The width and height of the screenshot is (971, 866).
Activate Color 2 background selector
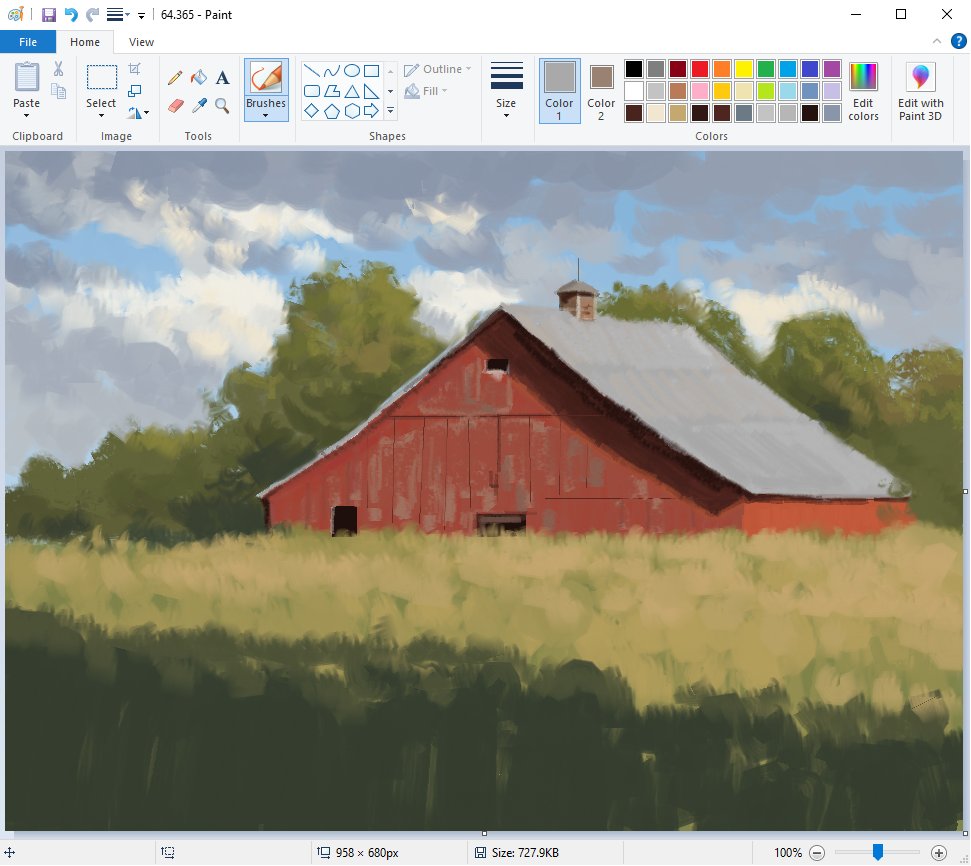[601, 91]
